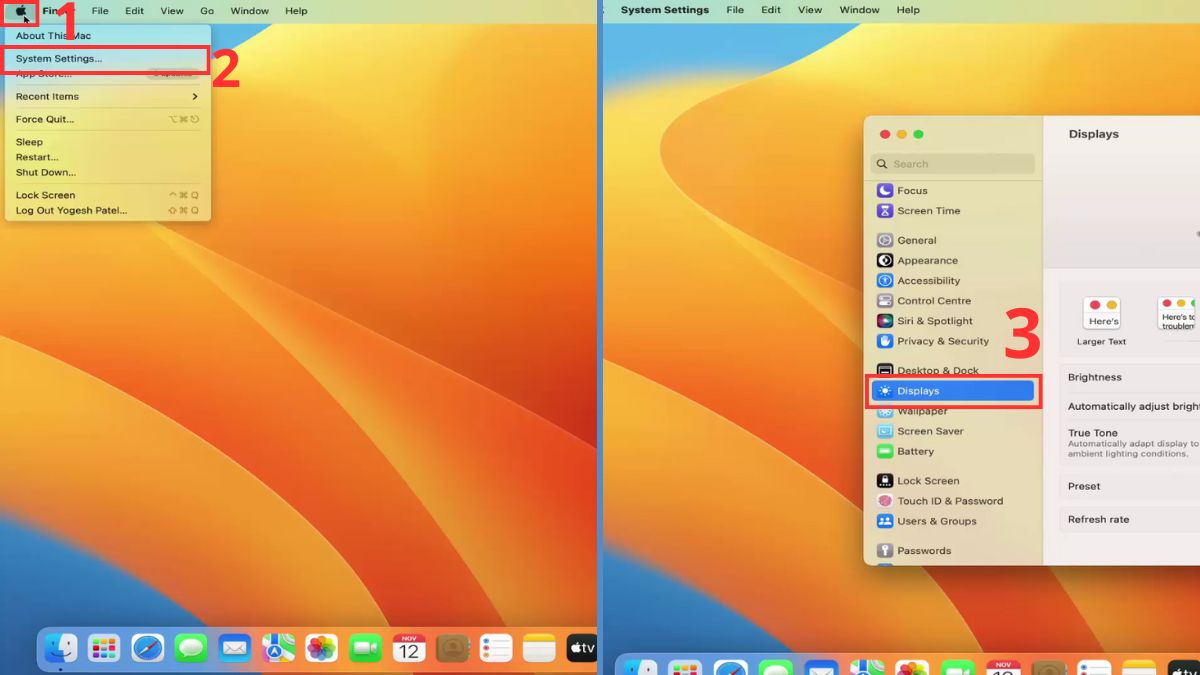
Task: Open the Go menu in the Finder menu bar
Action: pyautogui.click(x=207, y=11)
